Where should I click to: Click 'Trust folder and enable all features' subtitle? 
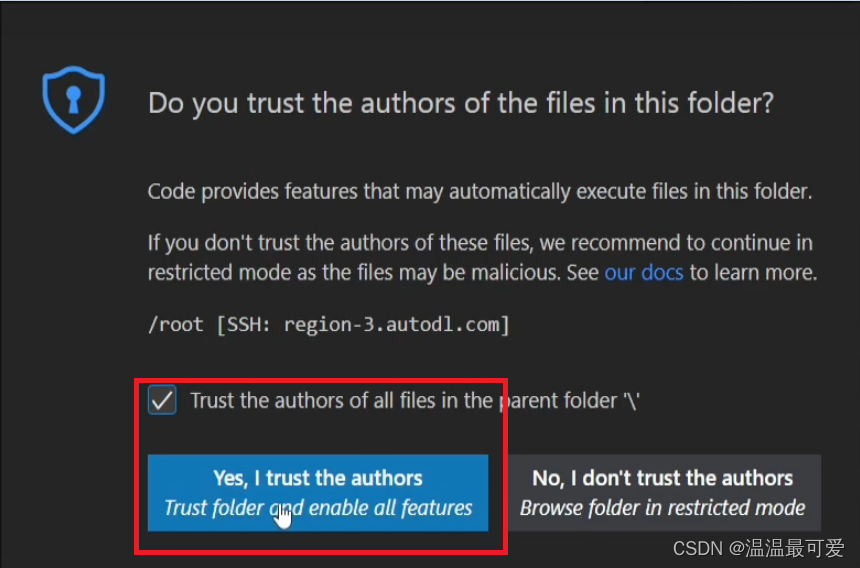(x=318, y=508)
